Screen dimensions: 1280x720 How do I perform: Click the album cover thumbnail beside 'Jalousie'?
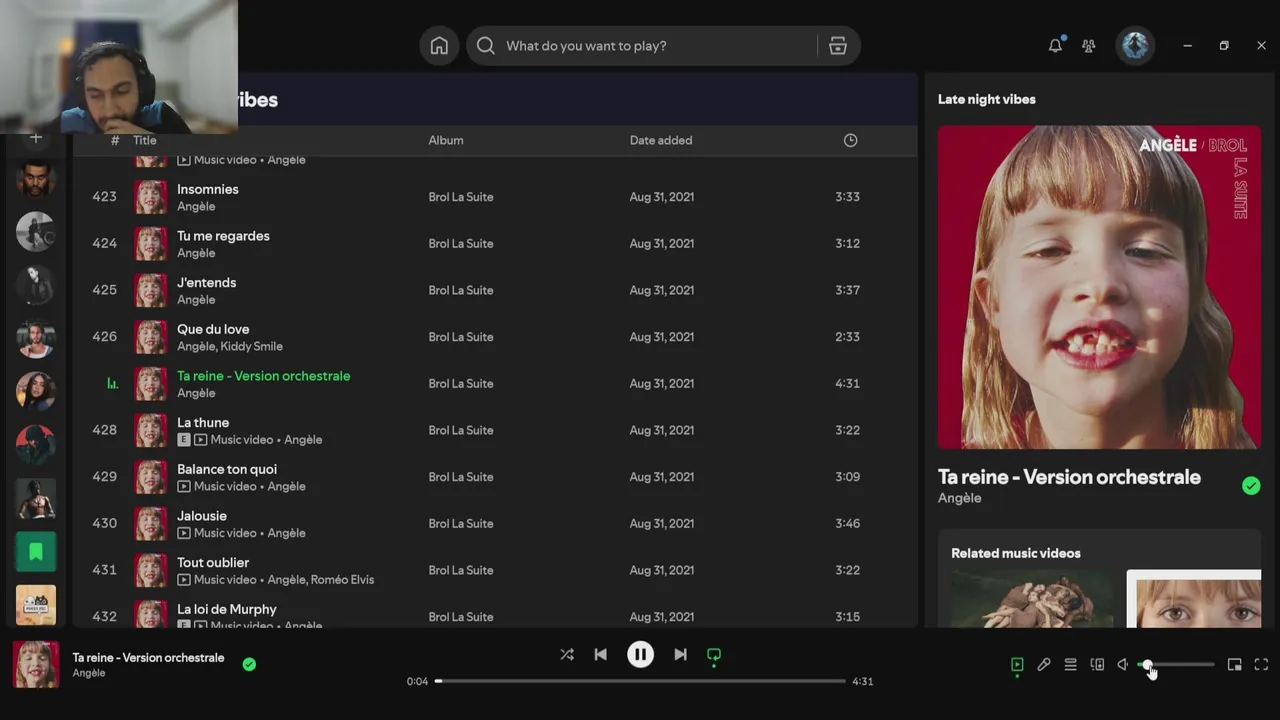coord(151,523)
